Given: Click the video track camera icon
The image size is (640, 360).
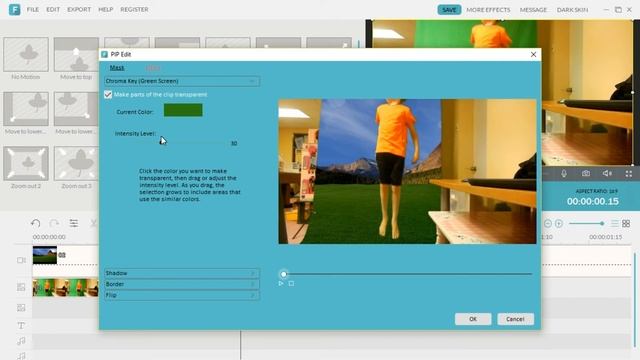Looking at the screenshot, I should [21, 260].
